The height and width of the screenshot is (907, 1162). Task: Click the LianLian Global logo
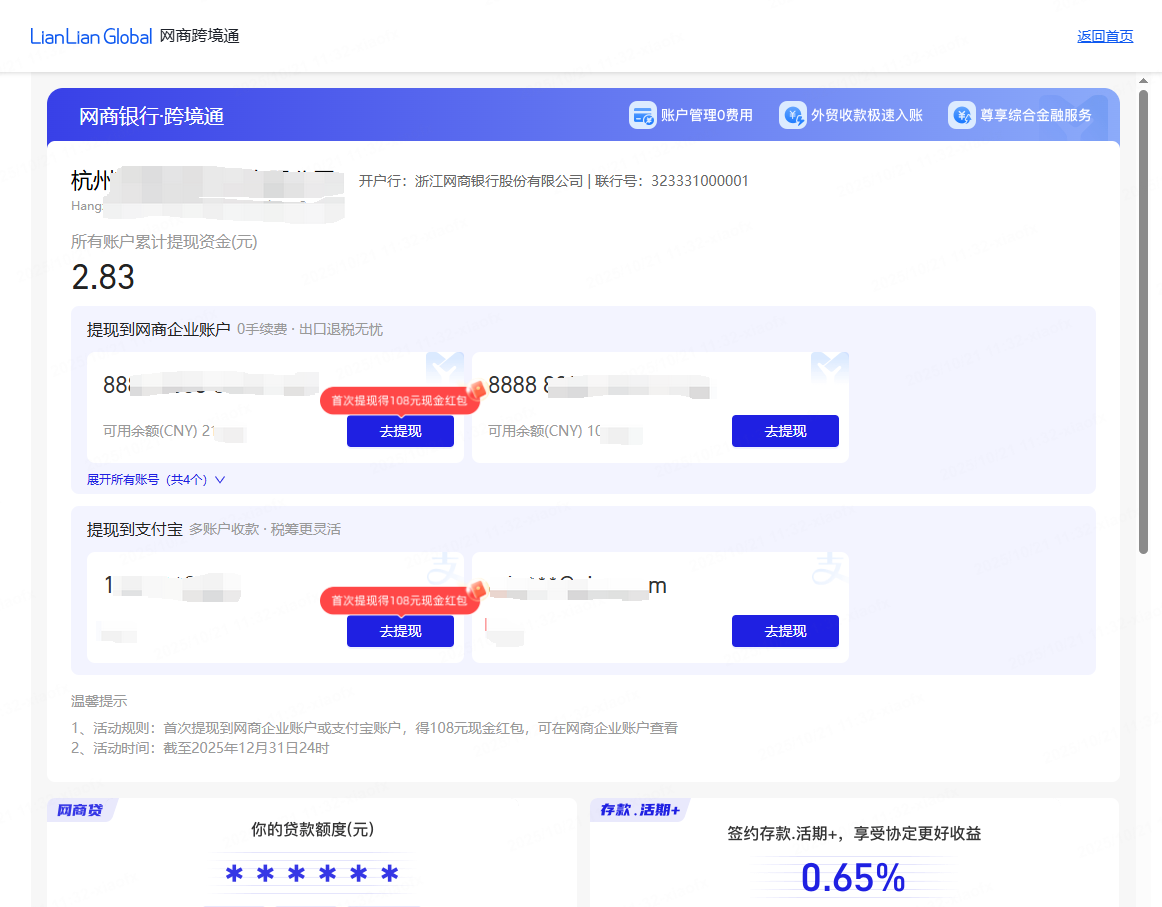click(x=91, y=37)
